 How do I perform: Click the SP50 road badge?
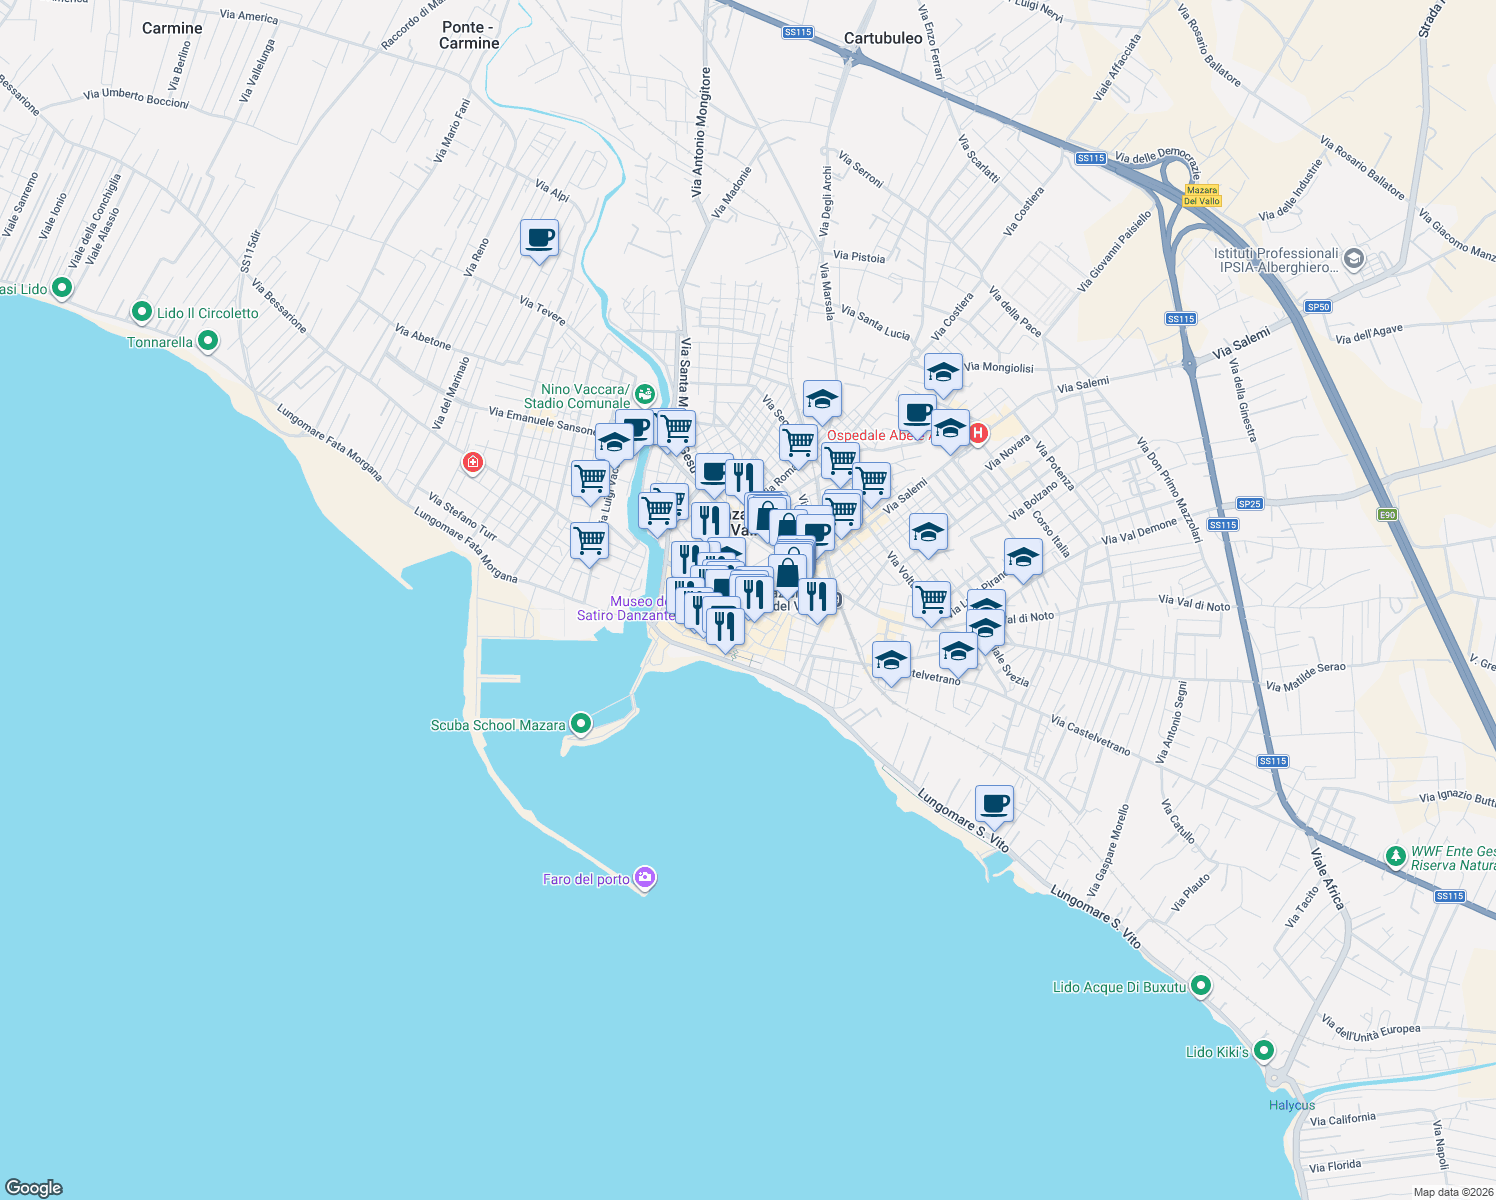[x=1319, y=307]
